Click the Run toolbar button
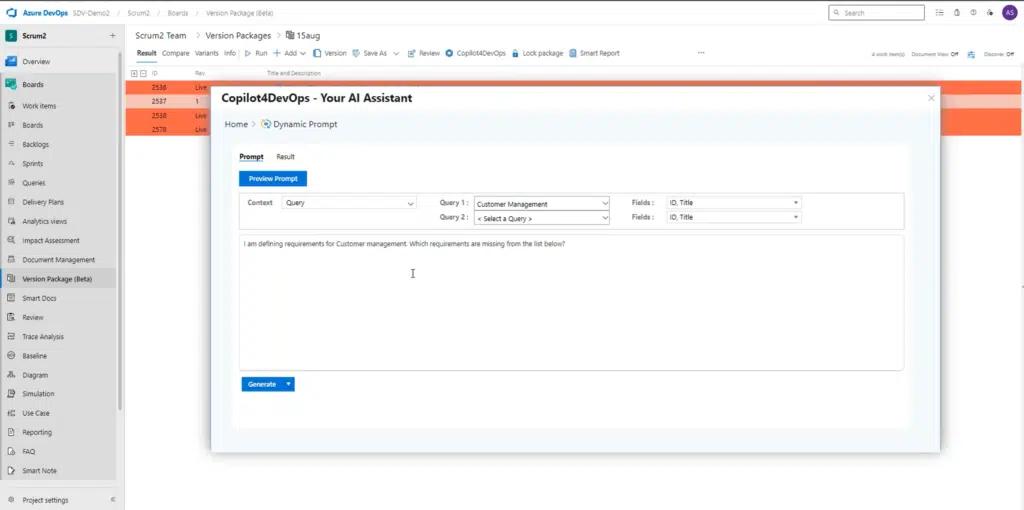 (256, 54)
